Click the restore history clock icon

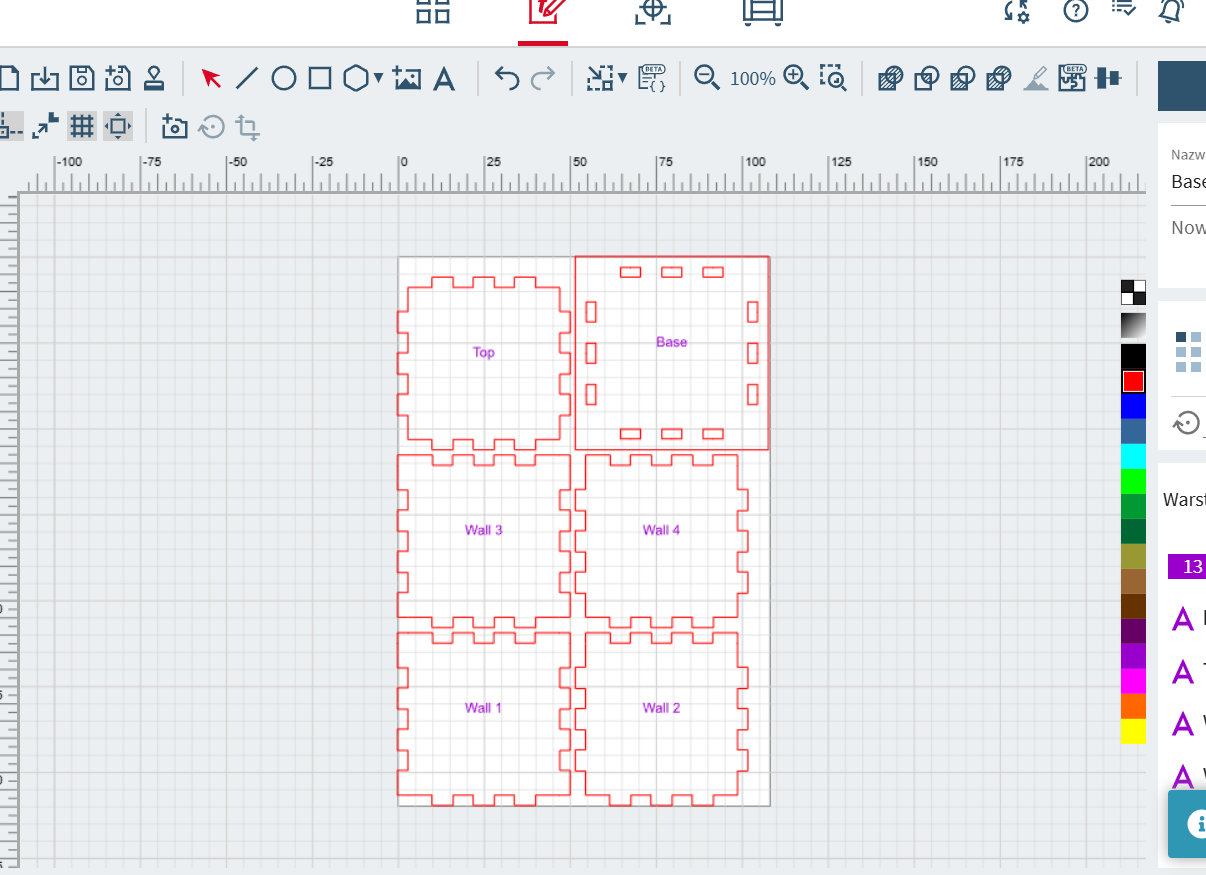[211, 126]
